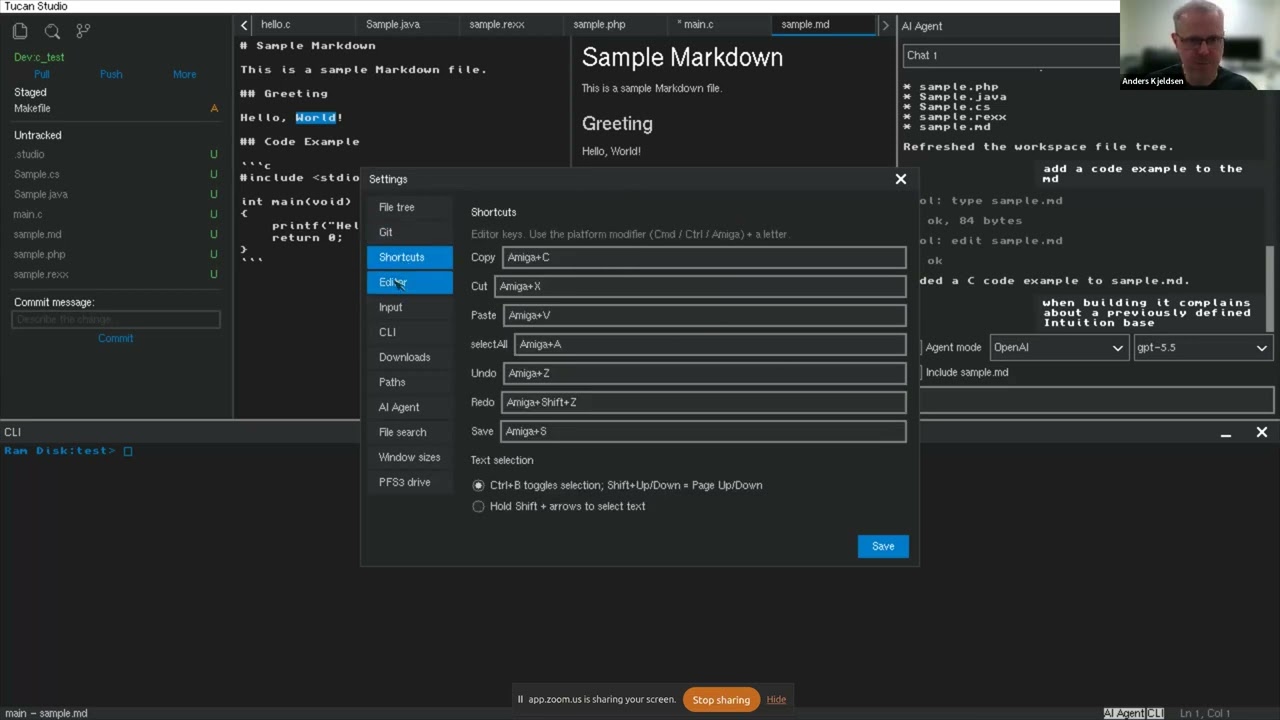Hide the Zoom sharing banner
The height and width of the screenshot is (720, 1280).
pos(776,700)
